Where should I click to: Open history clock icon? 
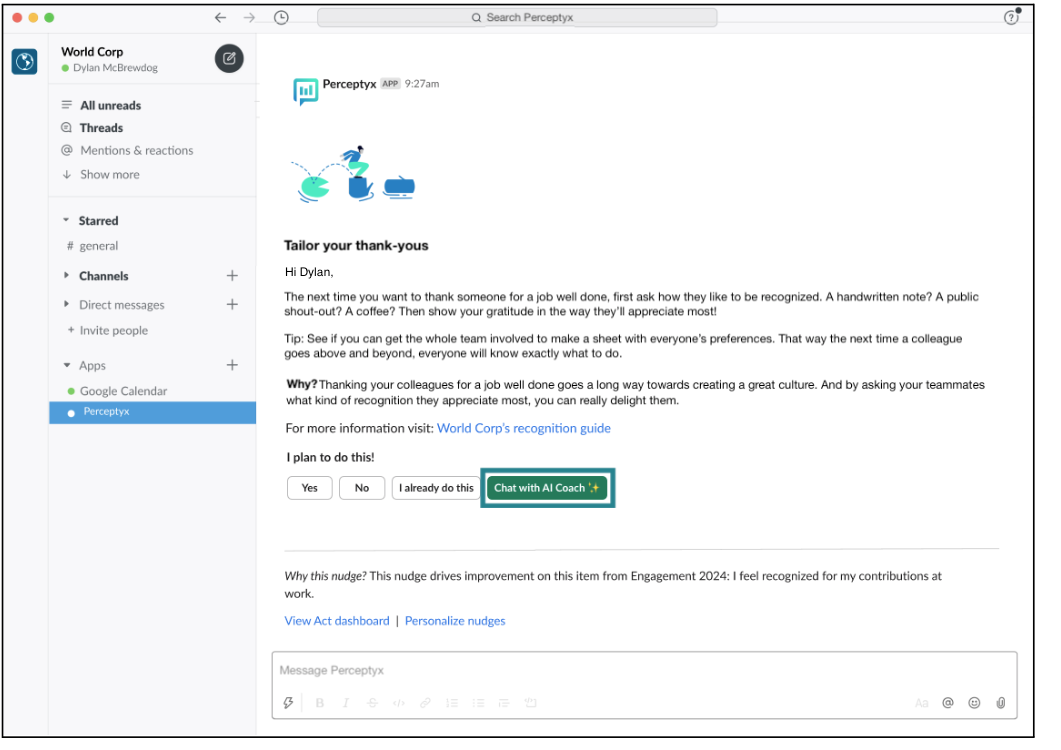pyautogui.click(x=281, y=18)
